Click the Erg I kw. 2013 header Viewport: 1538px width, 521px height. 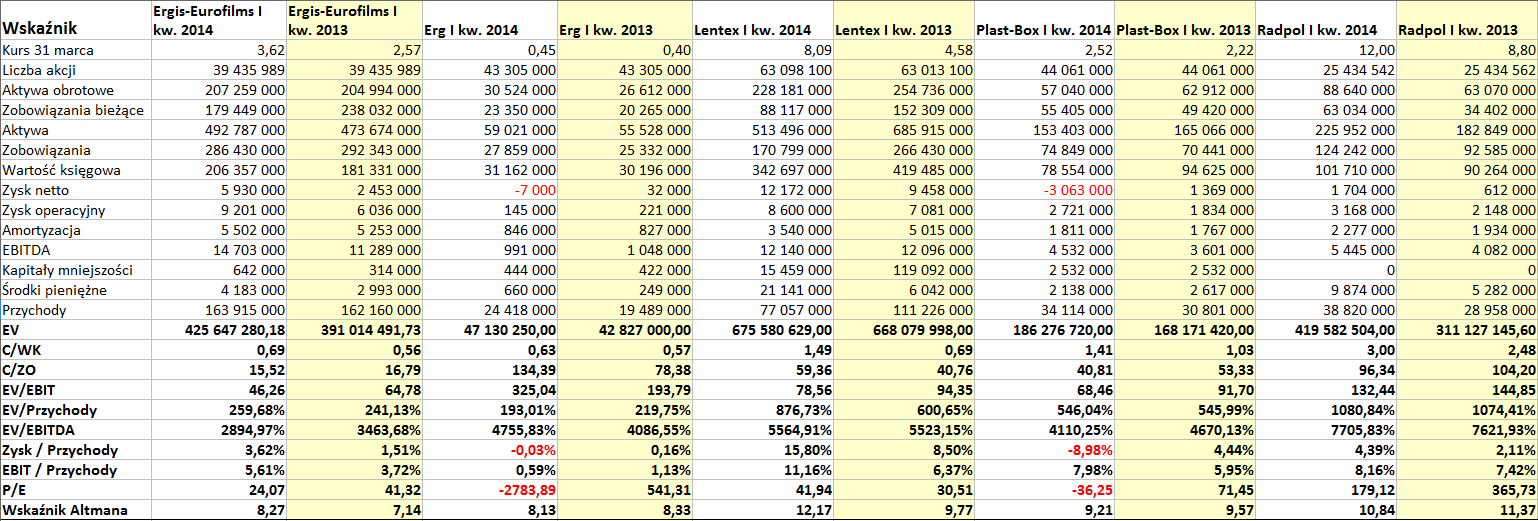tap(623, 20)
